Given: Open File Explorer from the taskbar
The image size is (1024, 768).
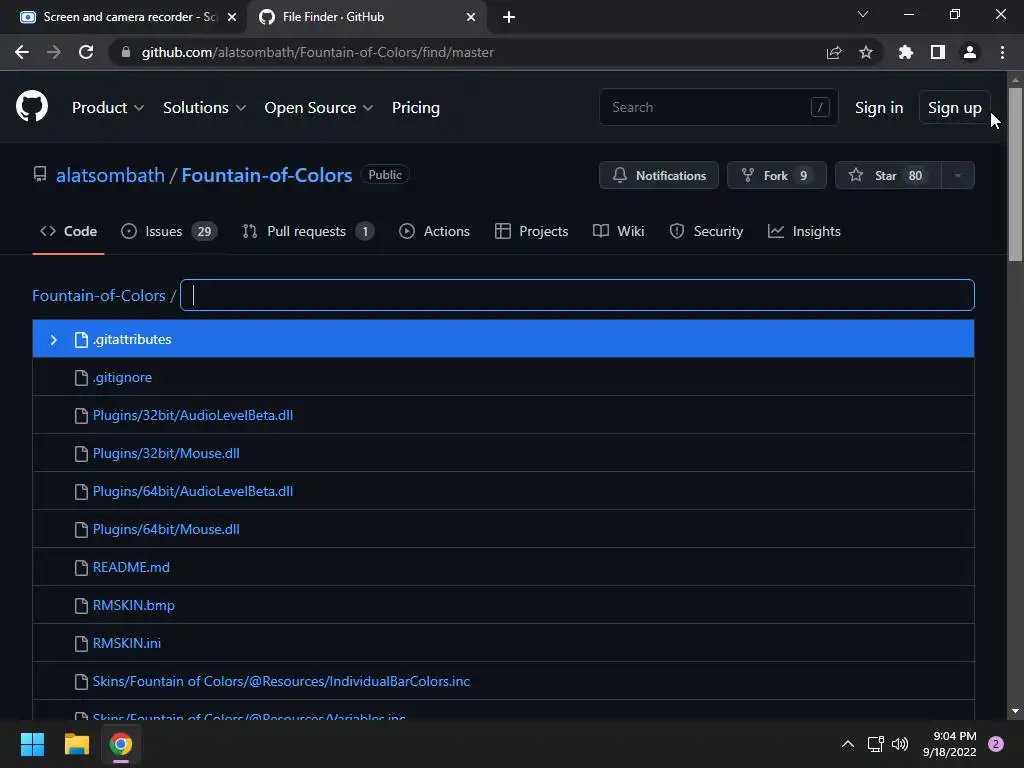Looking at the screenshot, I should pyautogui.click(x=76, y=744).
